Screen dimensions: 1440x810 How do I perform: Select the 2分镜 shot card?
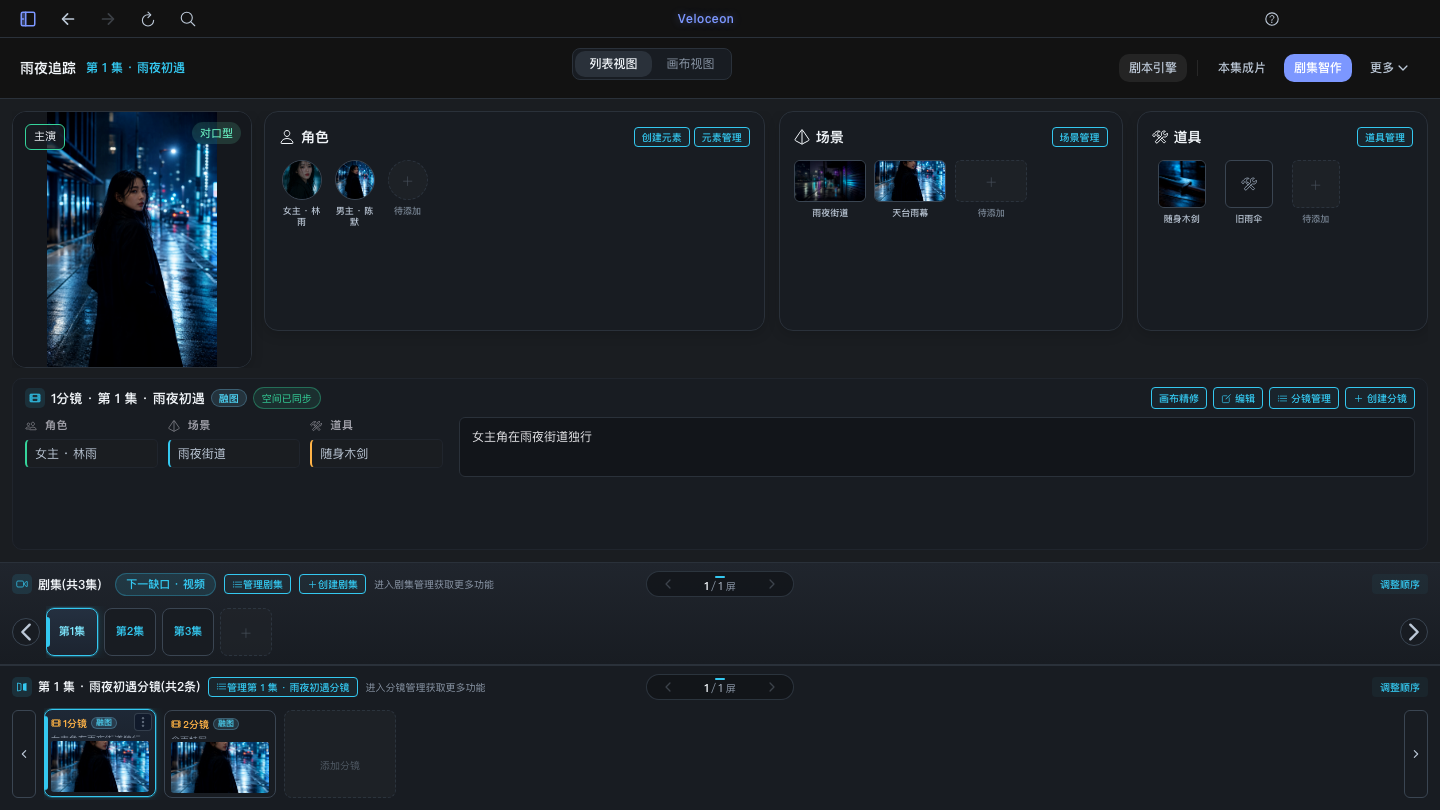(x=220, y=754)
